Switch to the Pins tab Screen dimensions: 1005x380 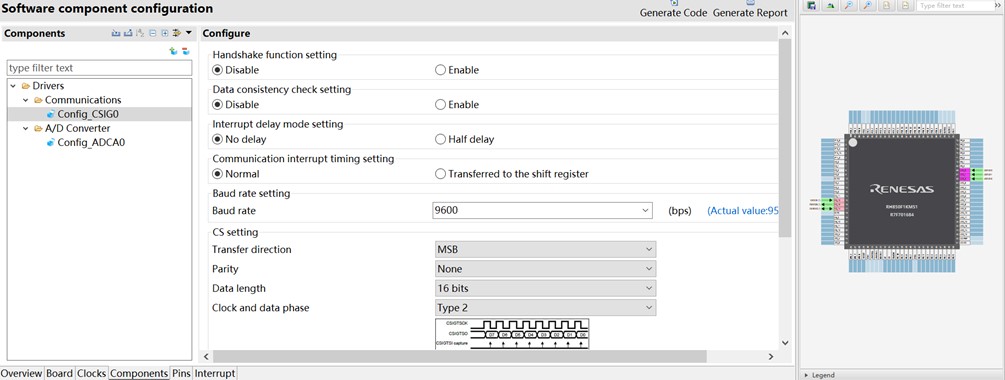(181, 373)
